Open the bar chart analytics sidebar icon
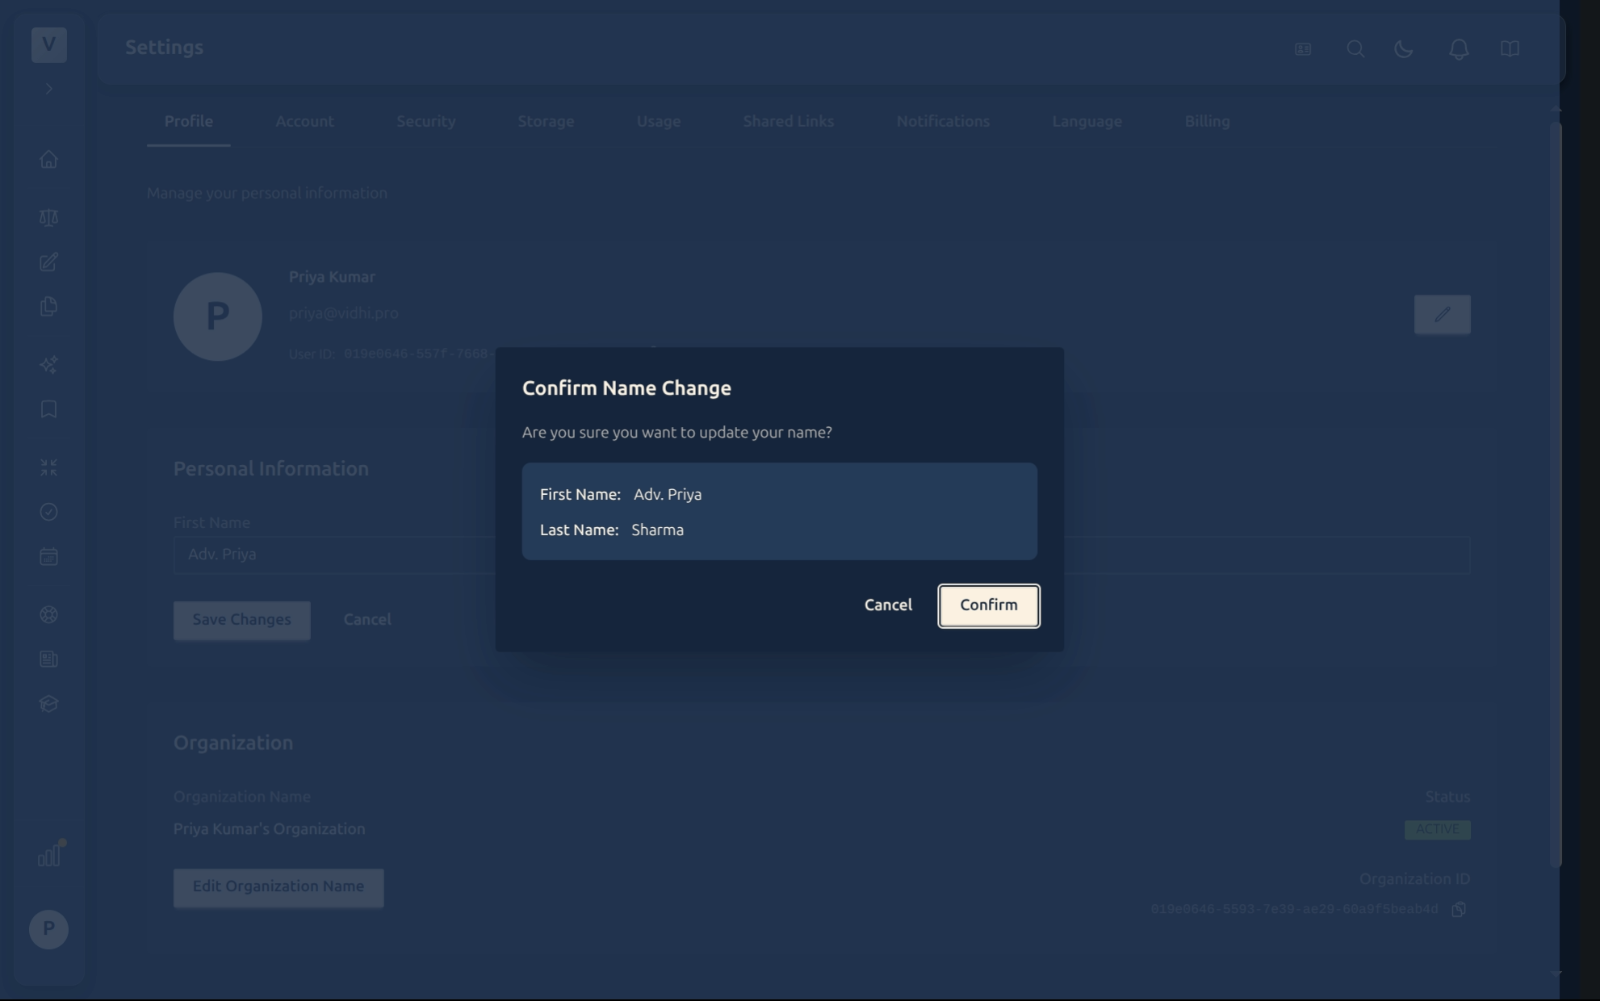 [50, 855]
